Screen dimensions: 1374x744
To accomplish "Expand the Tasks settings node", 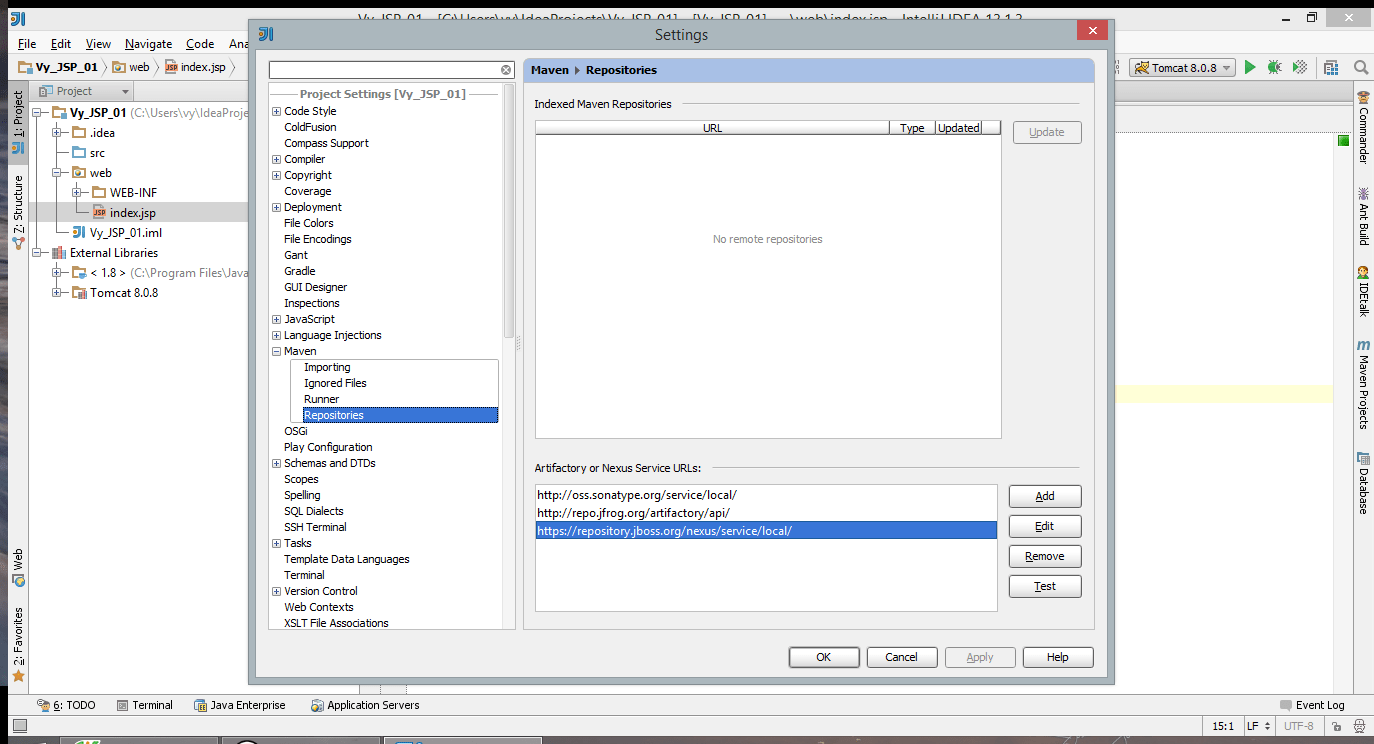I will [276, 543].
